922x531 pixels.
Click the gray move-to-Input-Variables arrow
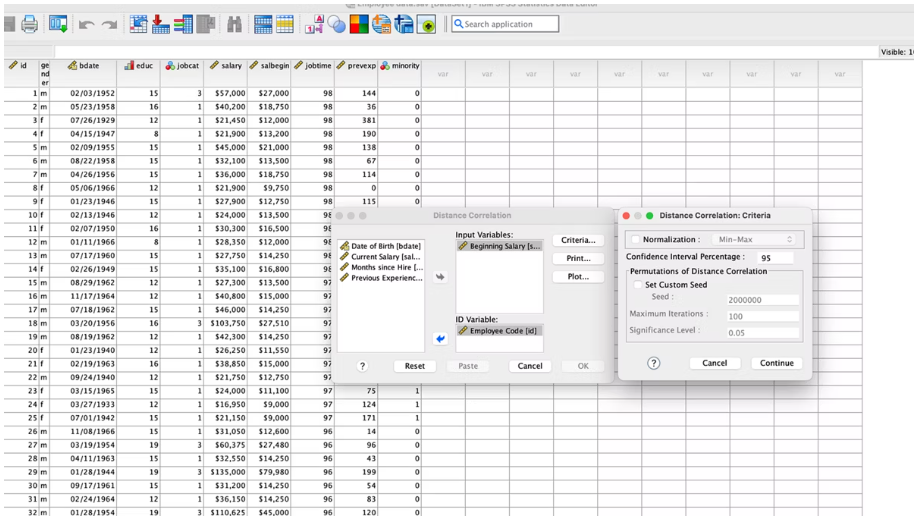440,277
